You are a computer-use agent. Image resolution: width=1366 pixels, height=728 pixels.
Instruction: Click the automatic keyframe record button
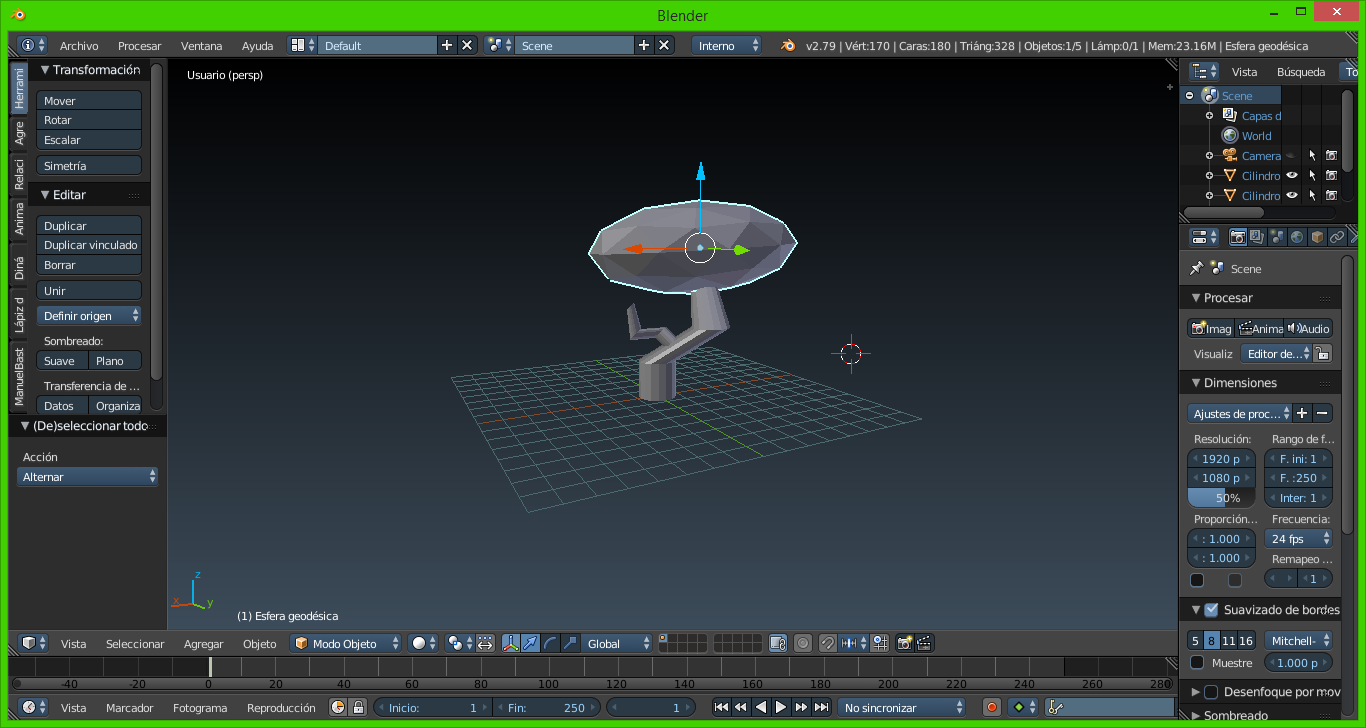[991, 707]
